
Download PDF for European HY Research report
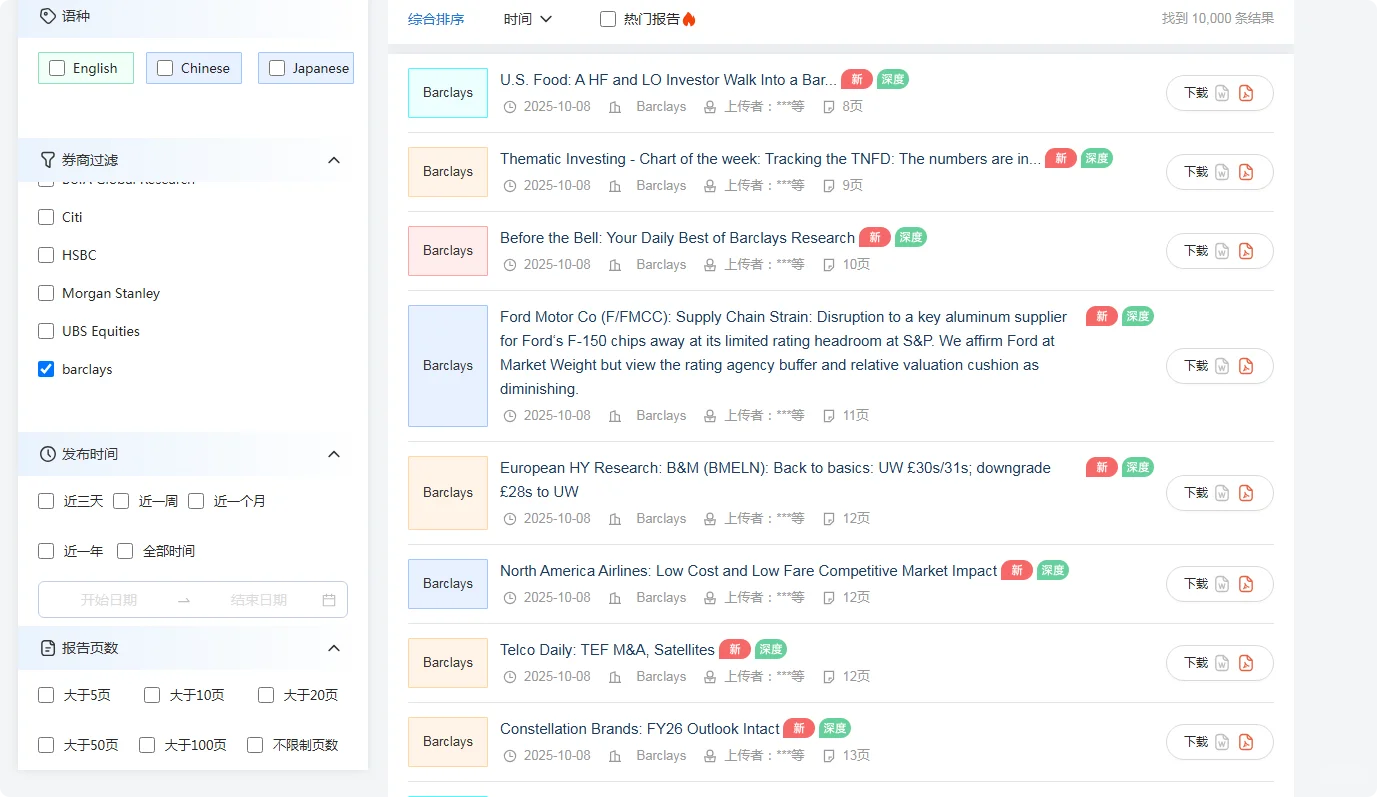(x=1246, y=493)
